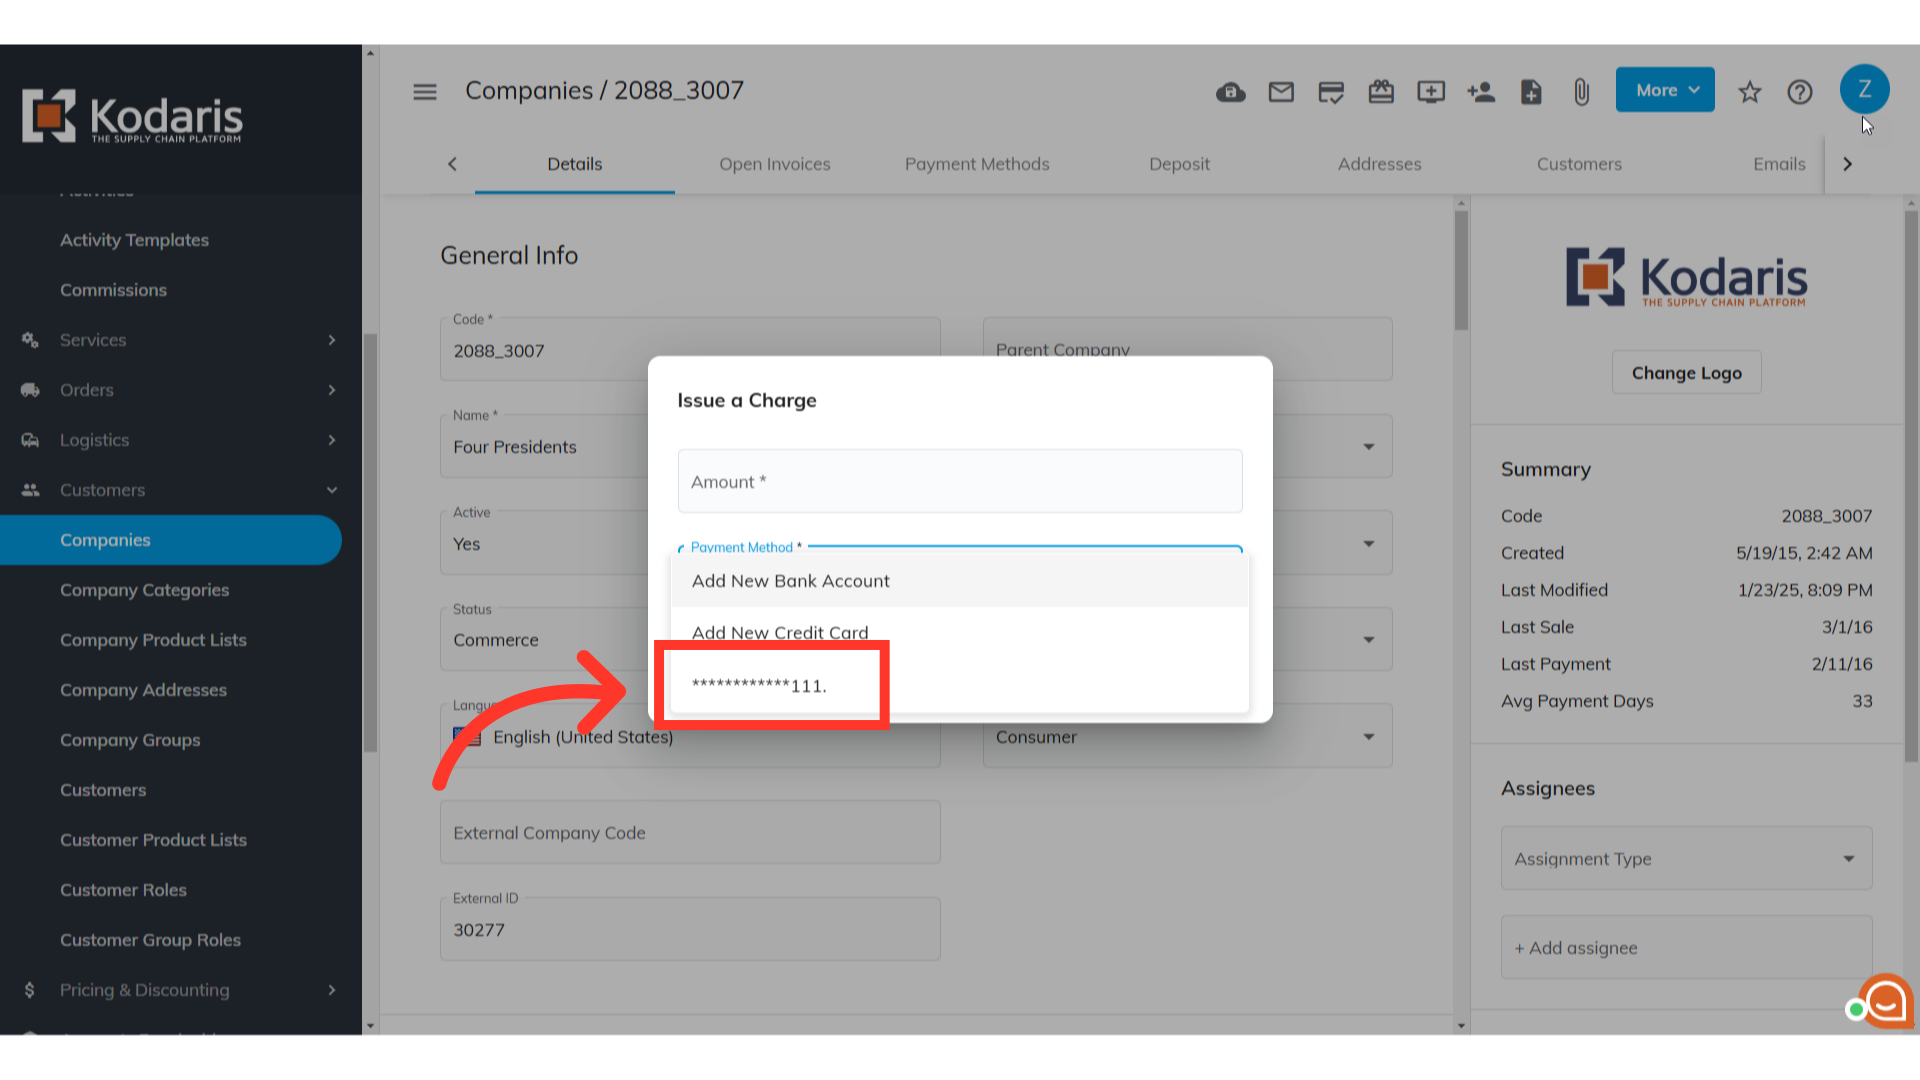Toggle the hamburger menu
1920x1080 pixels.
(x=425, y=91)
